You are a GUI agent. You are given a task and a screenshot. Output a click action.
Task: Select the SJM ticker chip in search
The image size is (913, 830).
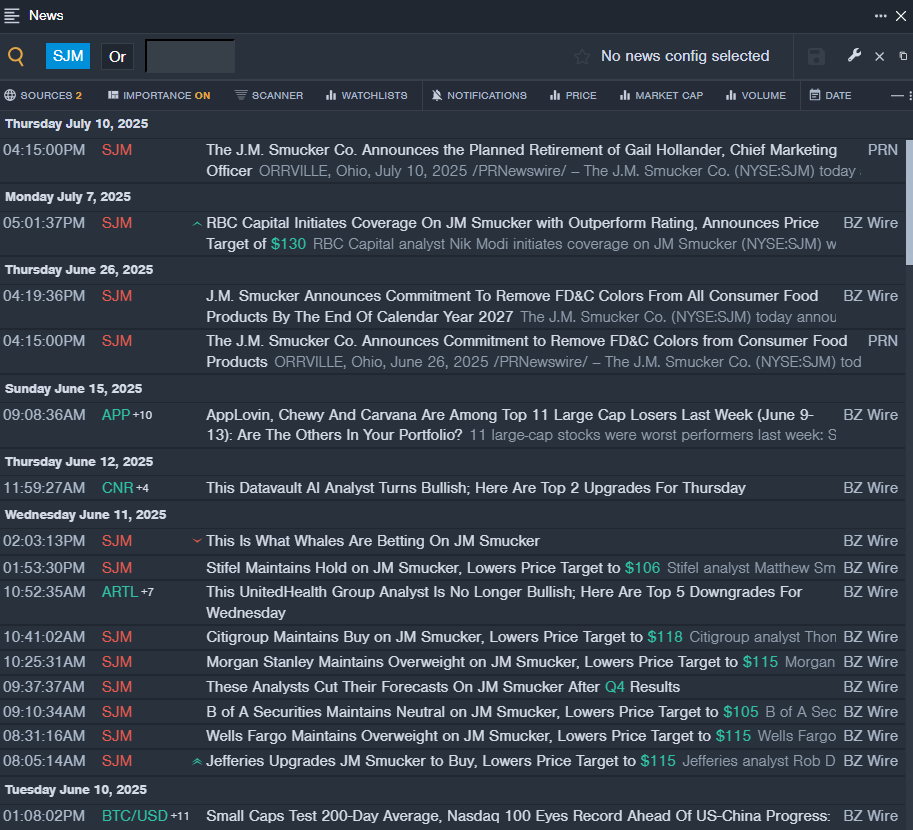pos(68,56)
